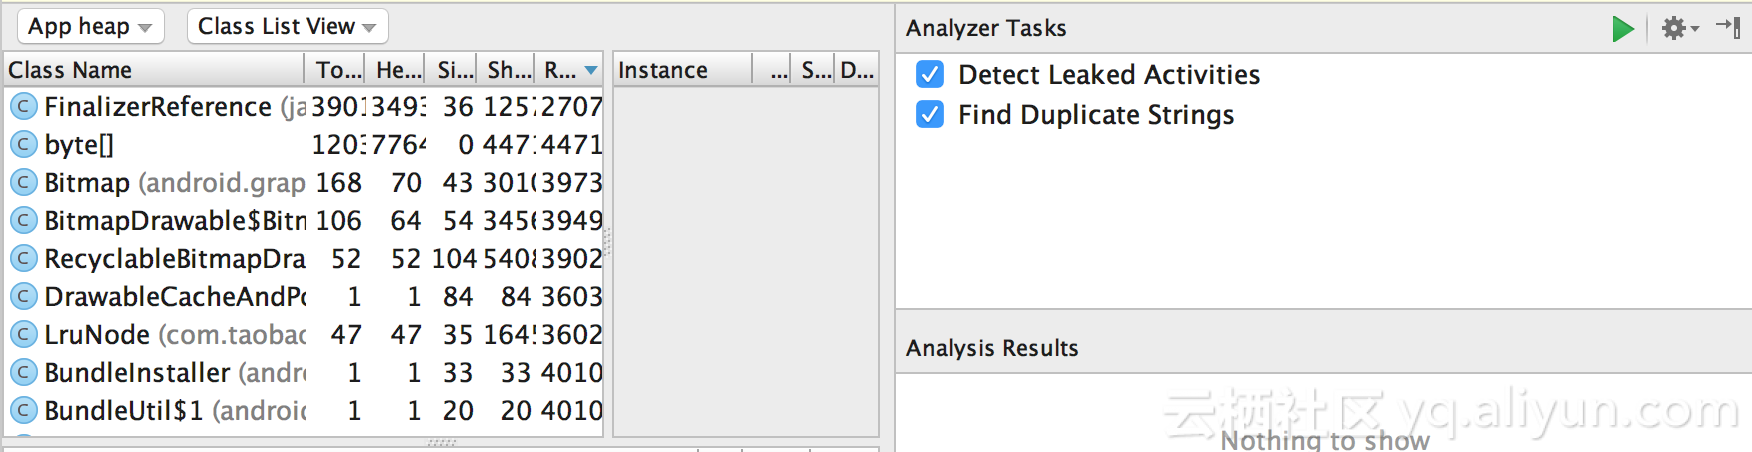
Task: Click the Instance column header
Action: 680,70
